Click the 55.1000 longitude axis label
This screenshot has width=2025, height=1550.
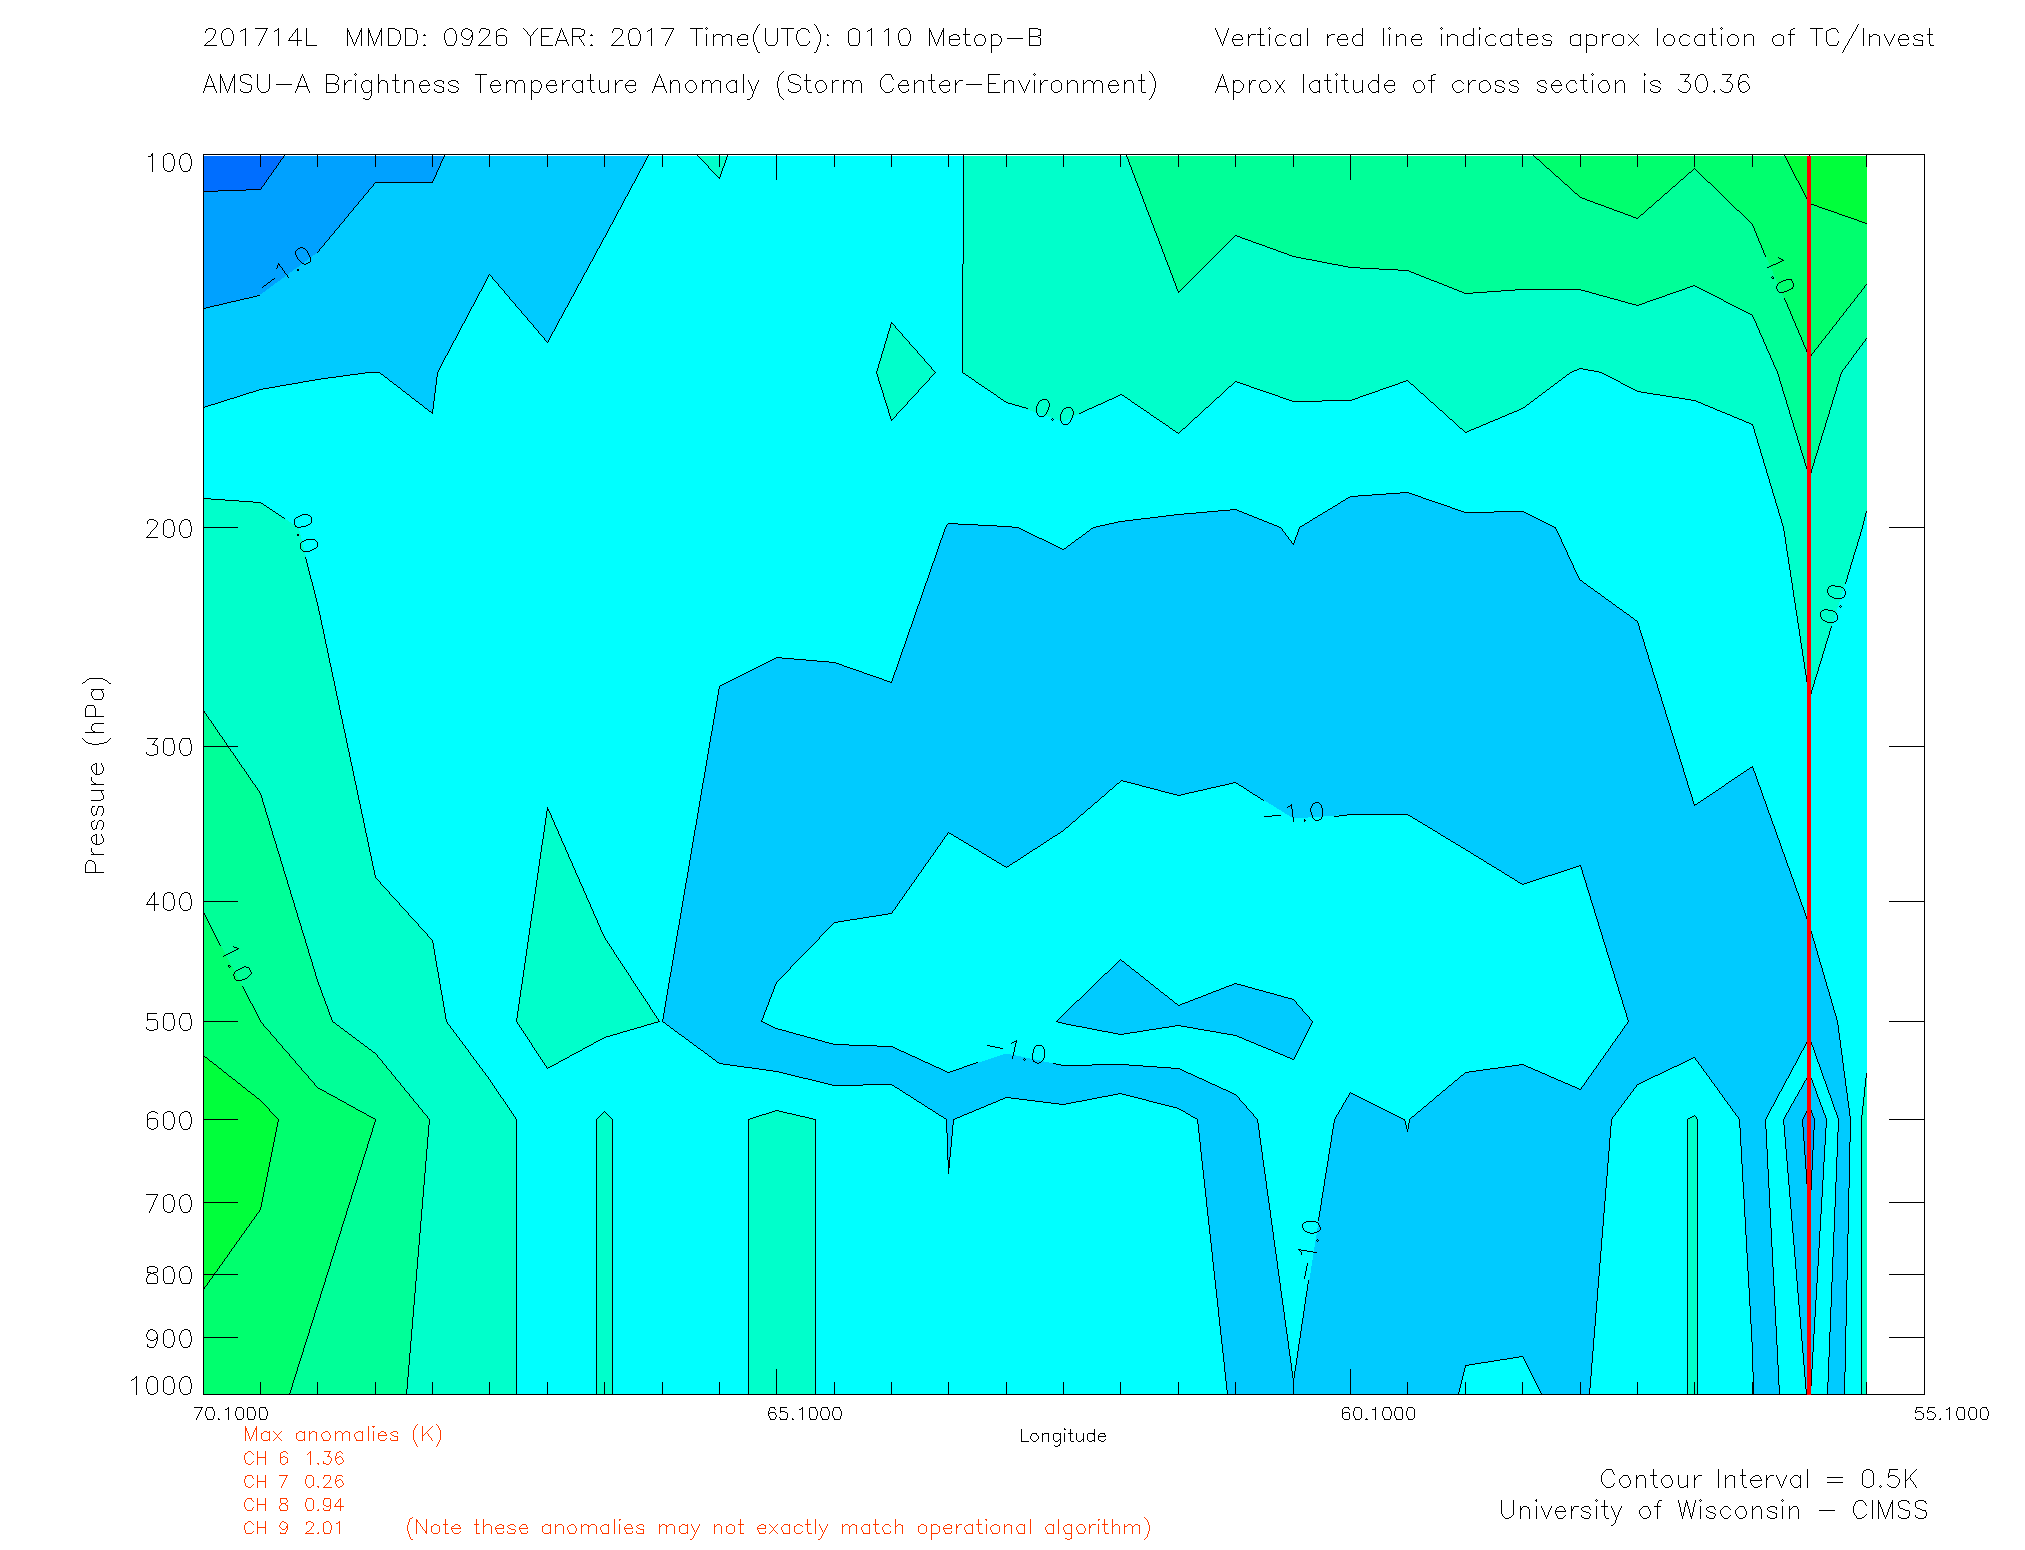[1951, 1413]
